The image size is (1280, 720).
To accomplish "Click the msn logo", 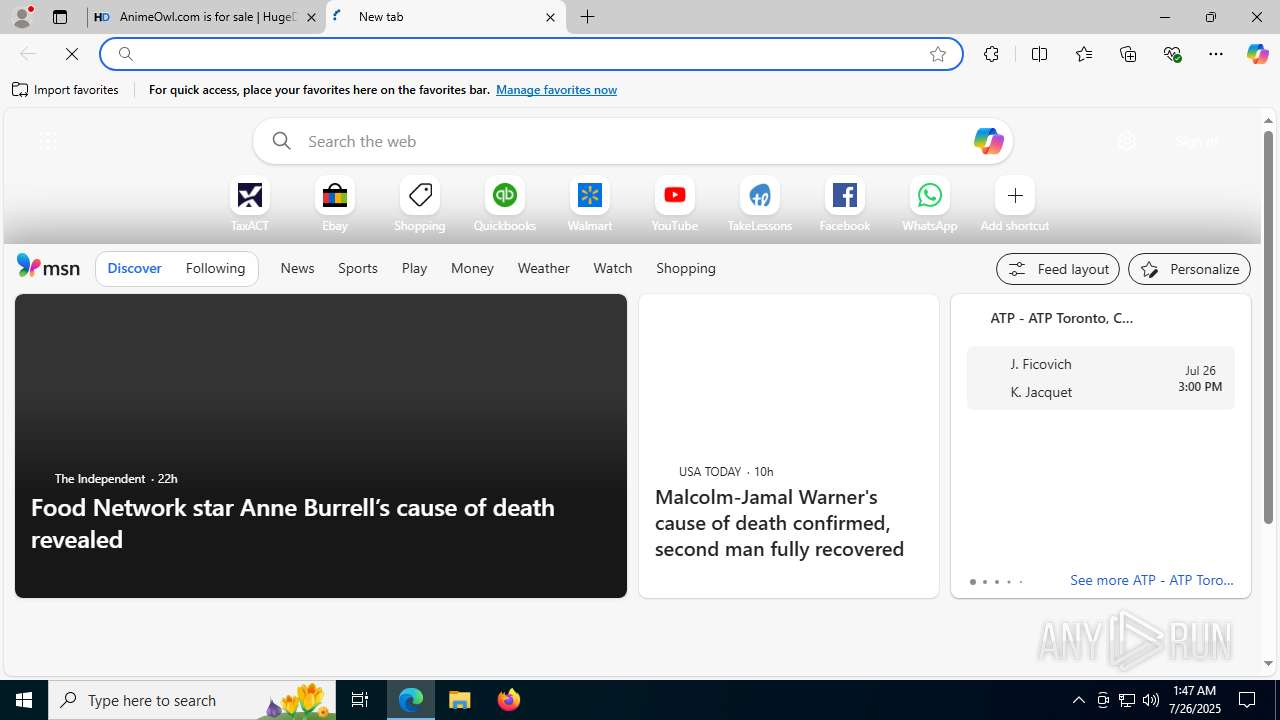I will coord(48,267).
